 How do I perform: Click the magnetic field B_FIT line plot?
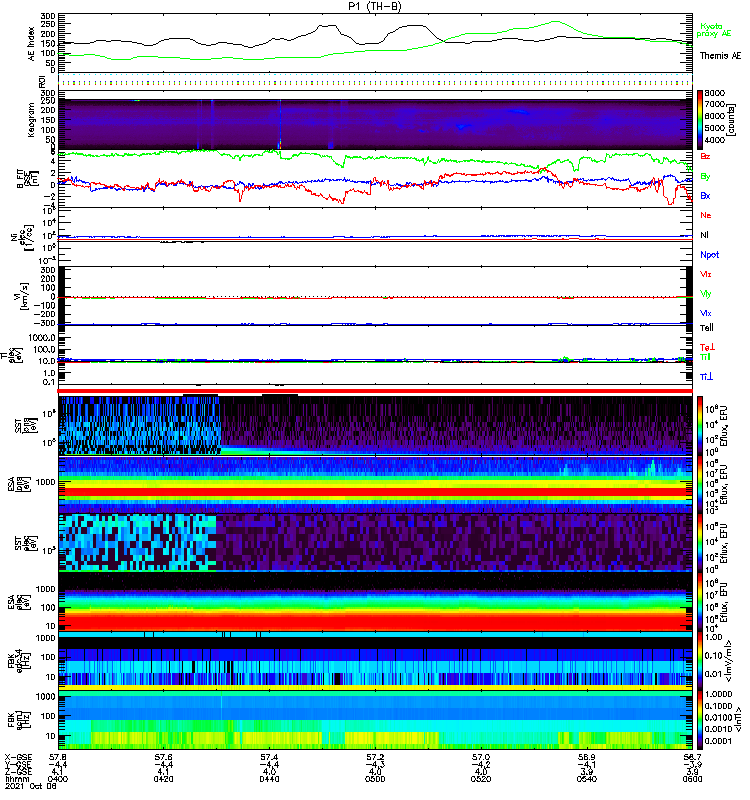(375, 179)
